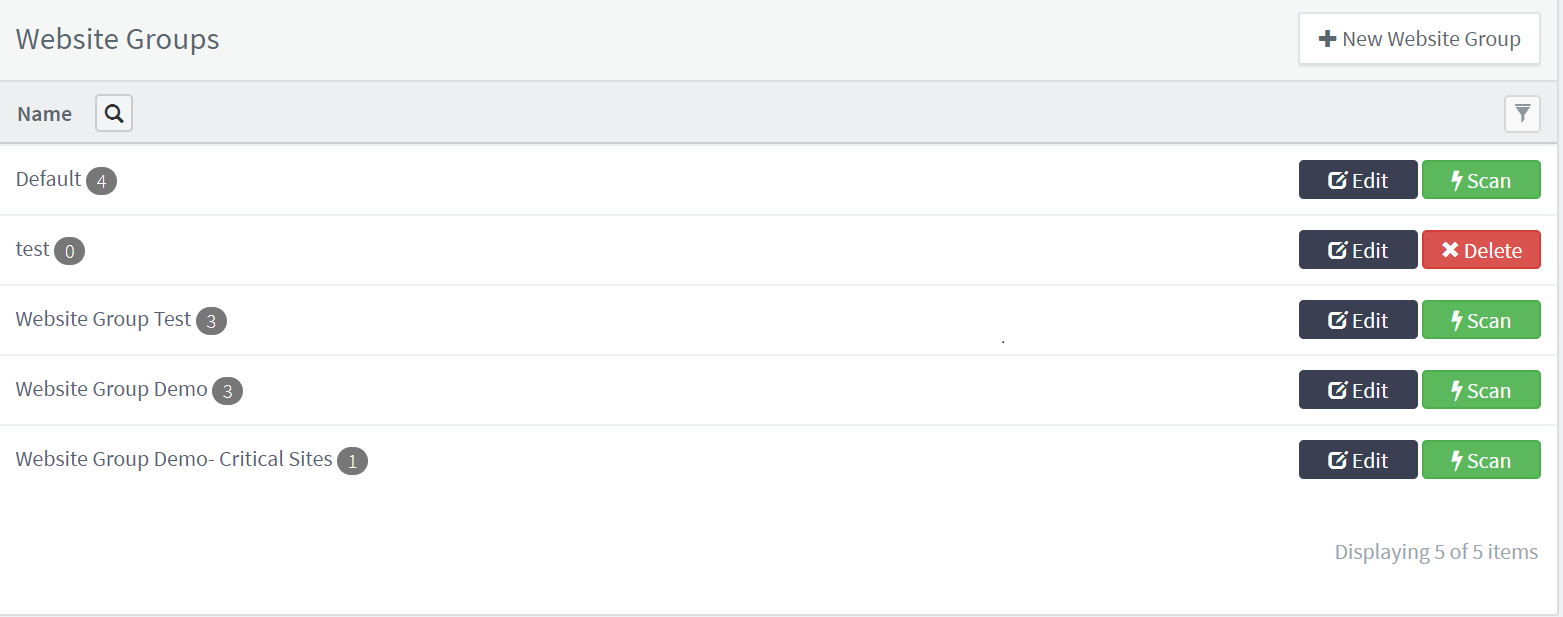The width and height of the screenshot is (1563, 617).
Task: Start scan for Website Group Demo
Action: tap(1481, 390)
